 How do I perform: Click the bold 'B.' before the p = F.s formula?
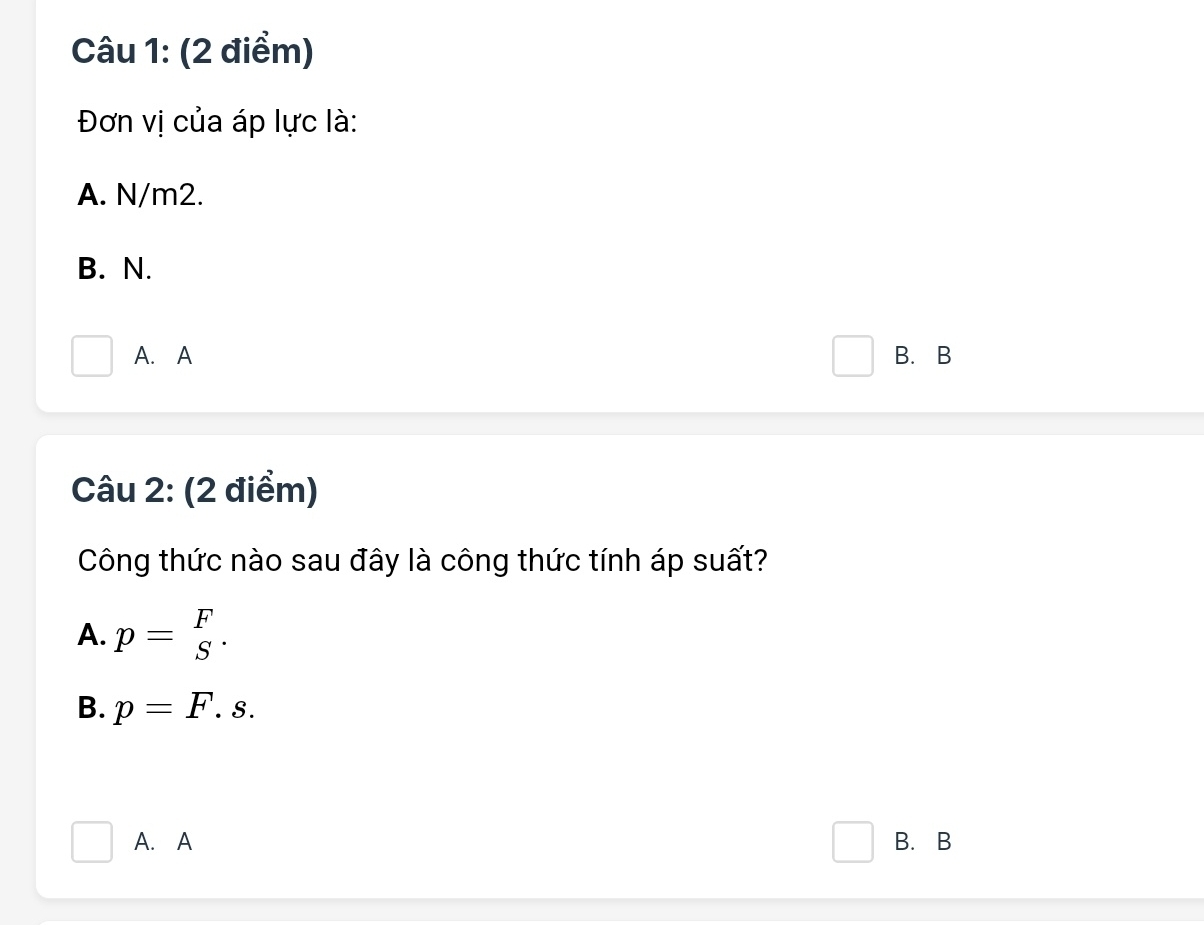pyautogui.click(x=91, y=709)
